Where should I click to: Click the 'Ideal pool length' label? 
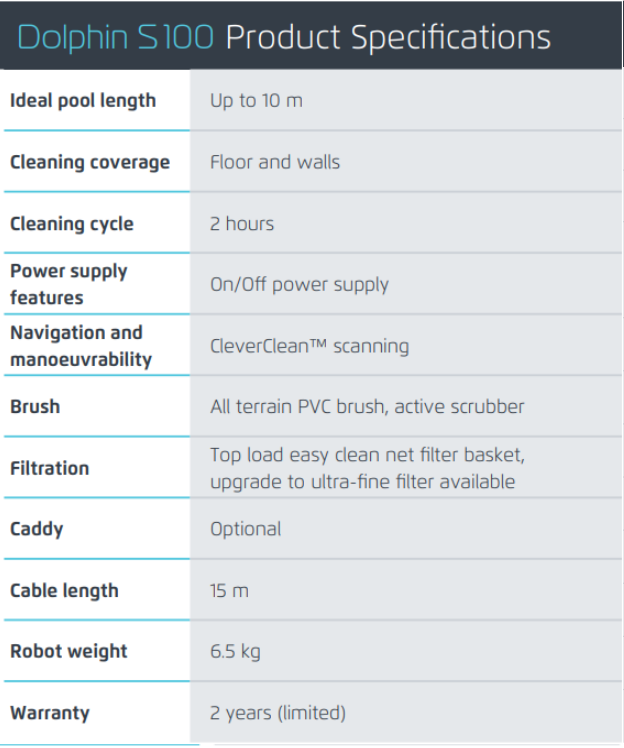[83, 100]
